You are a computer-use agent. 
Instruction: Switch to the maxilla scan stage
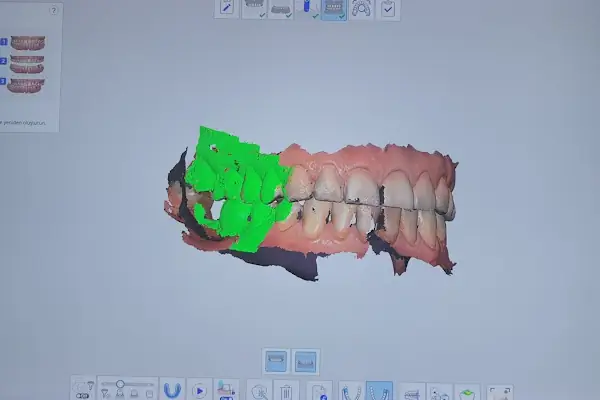click(x=254, y=8)
